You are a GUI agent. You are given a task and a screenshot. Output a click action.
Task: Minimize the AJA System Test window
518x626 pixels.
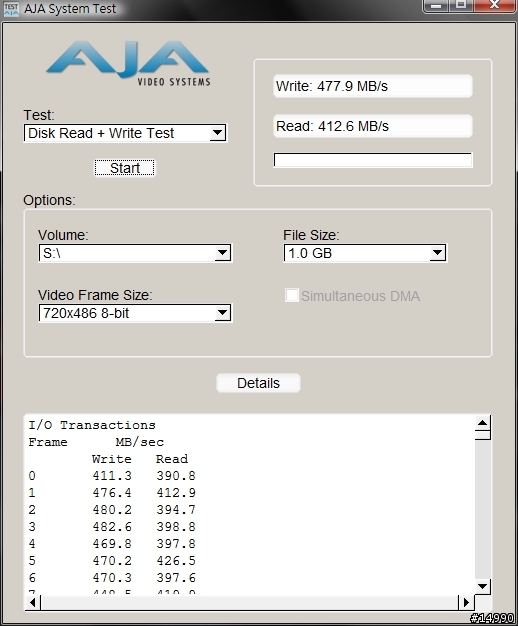pos(436,6)
